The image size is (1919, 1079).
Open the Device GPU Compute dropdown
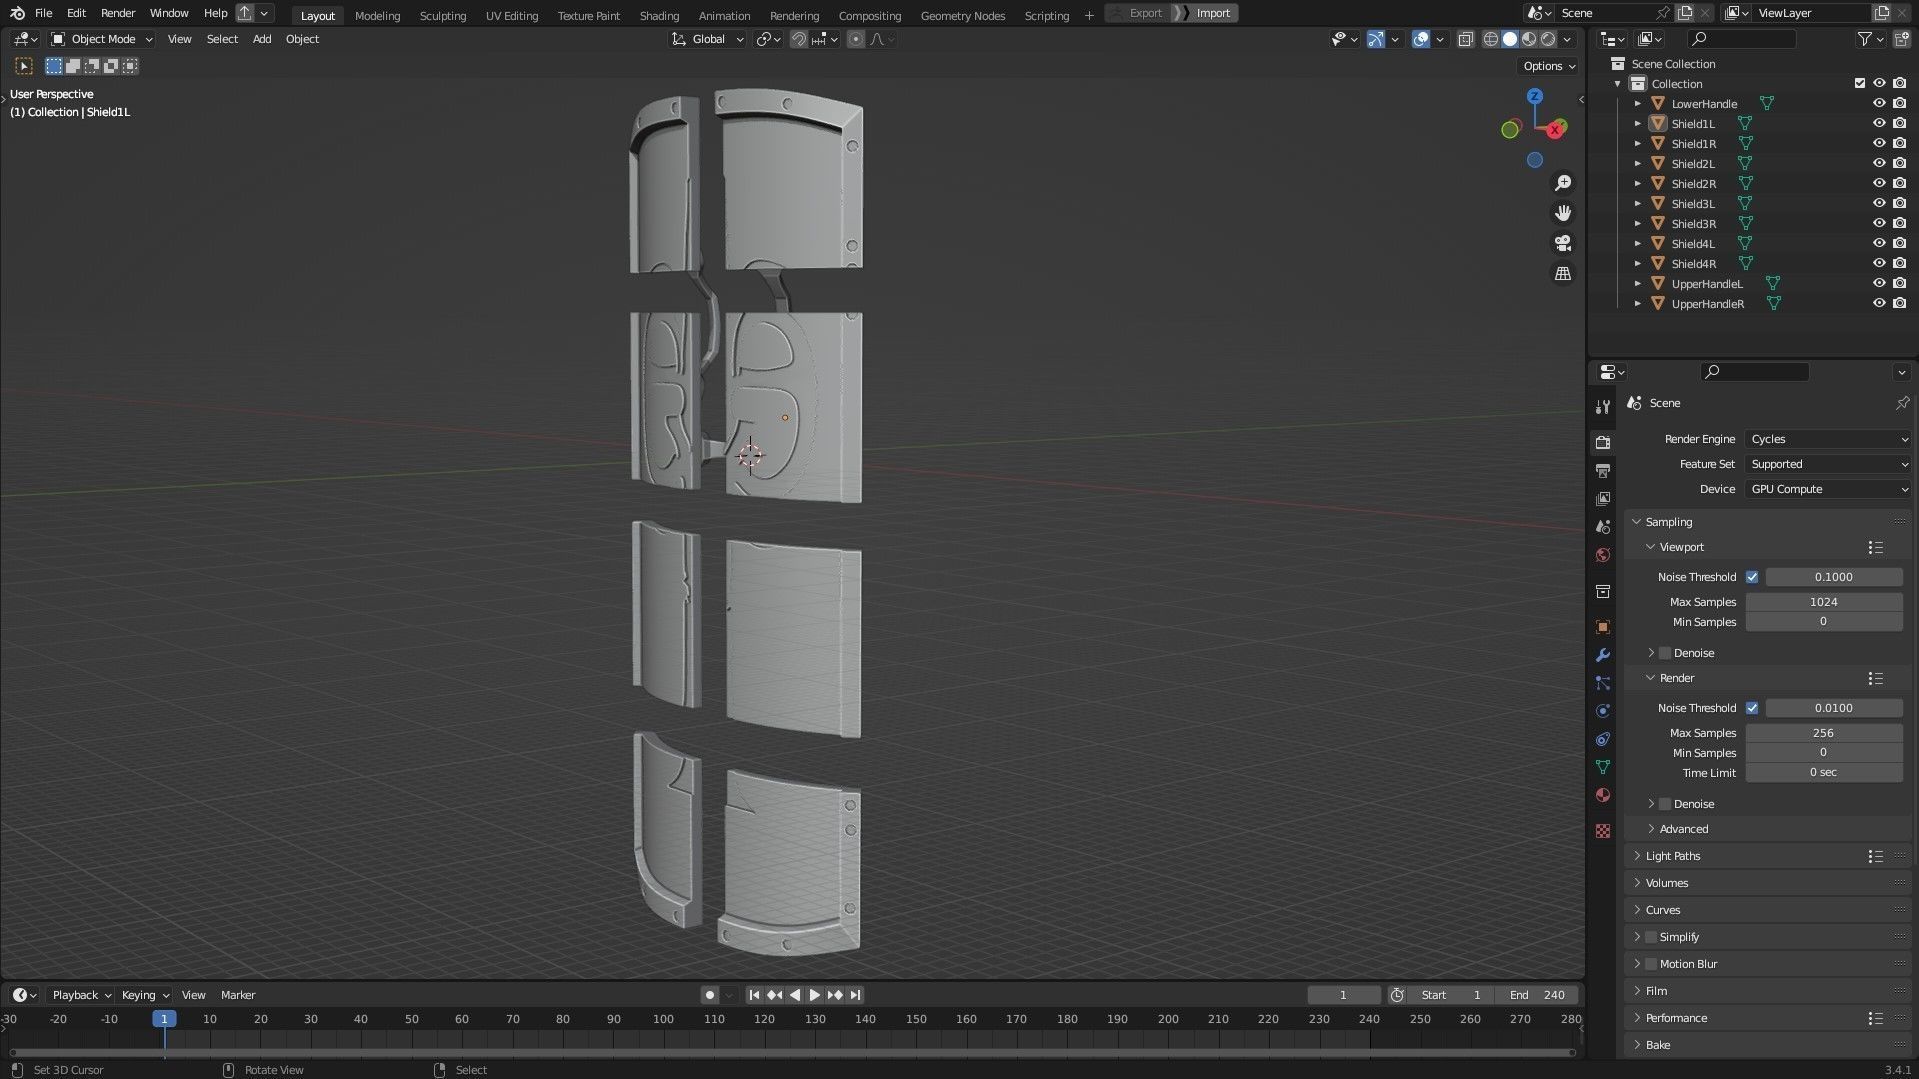pos(1828,489)
